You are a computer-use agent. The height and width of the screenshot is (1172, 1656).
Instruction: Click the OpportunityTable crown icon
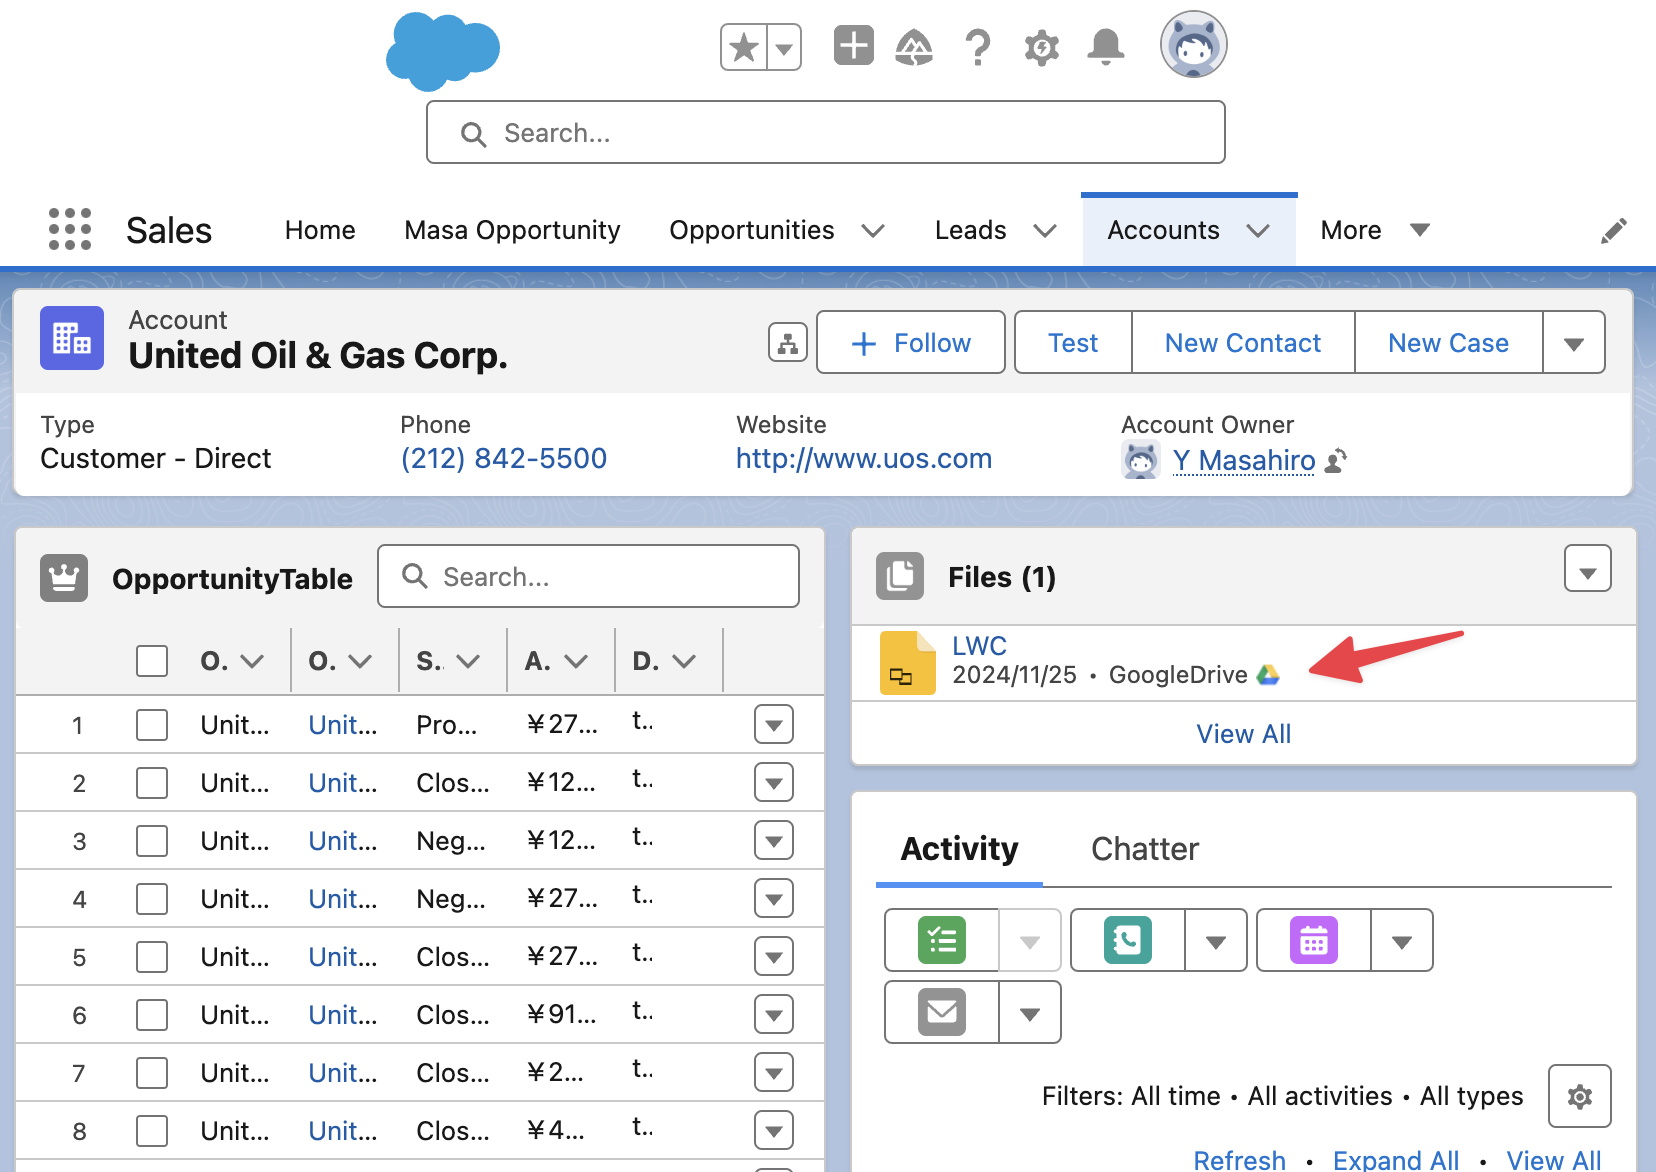[64, 578]
